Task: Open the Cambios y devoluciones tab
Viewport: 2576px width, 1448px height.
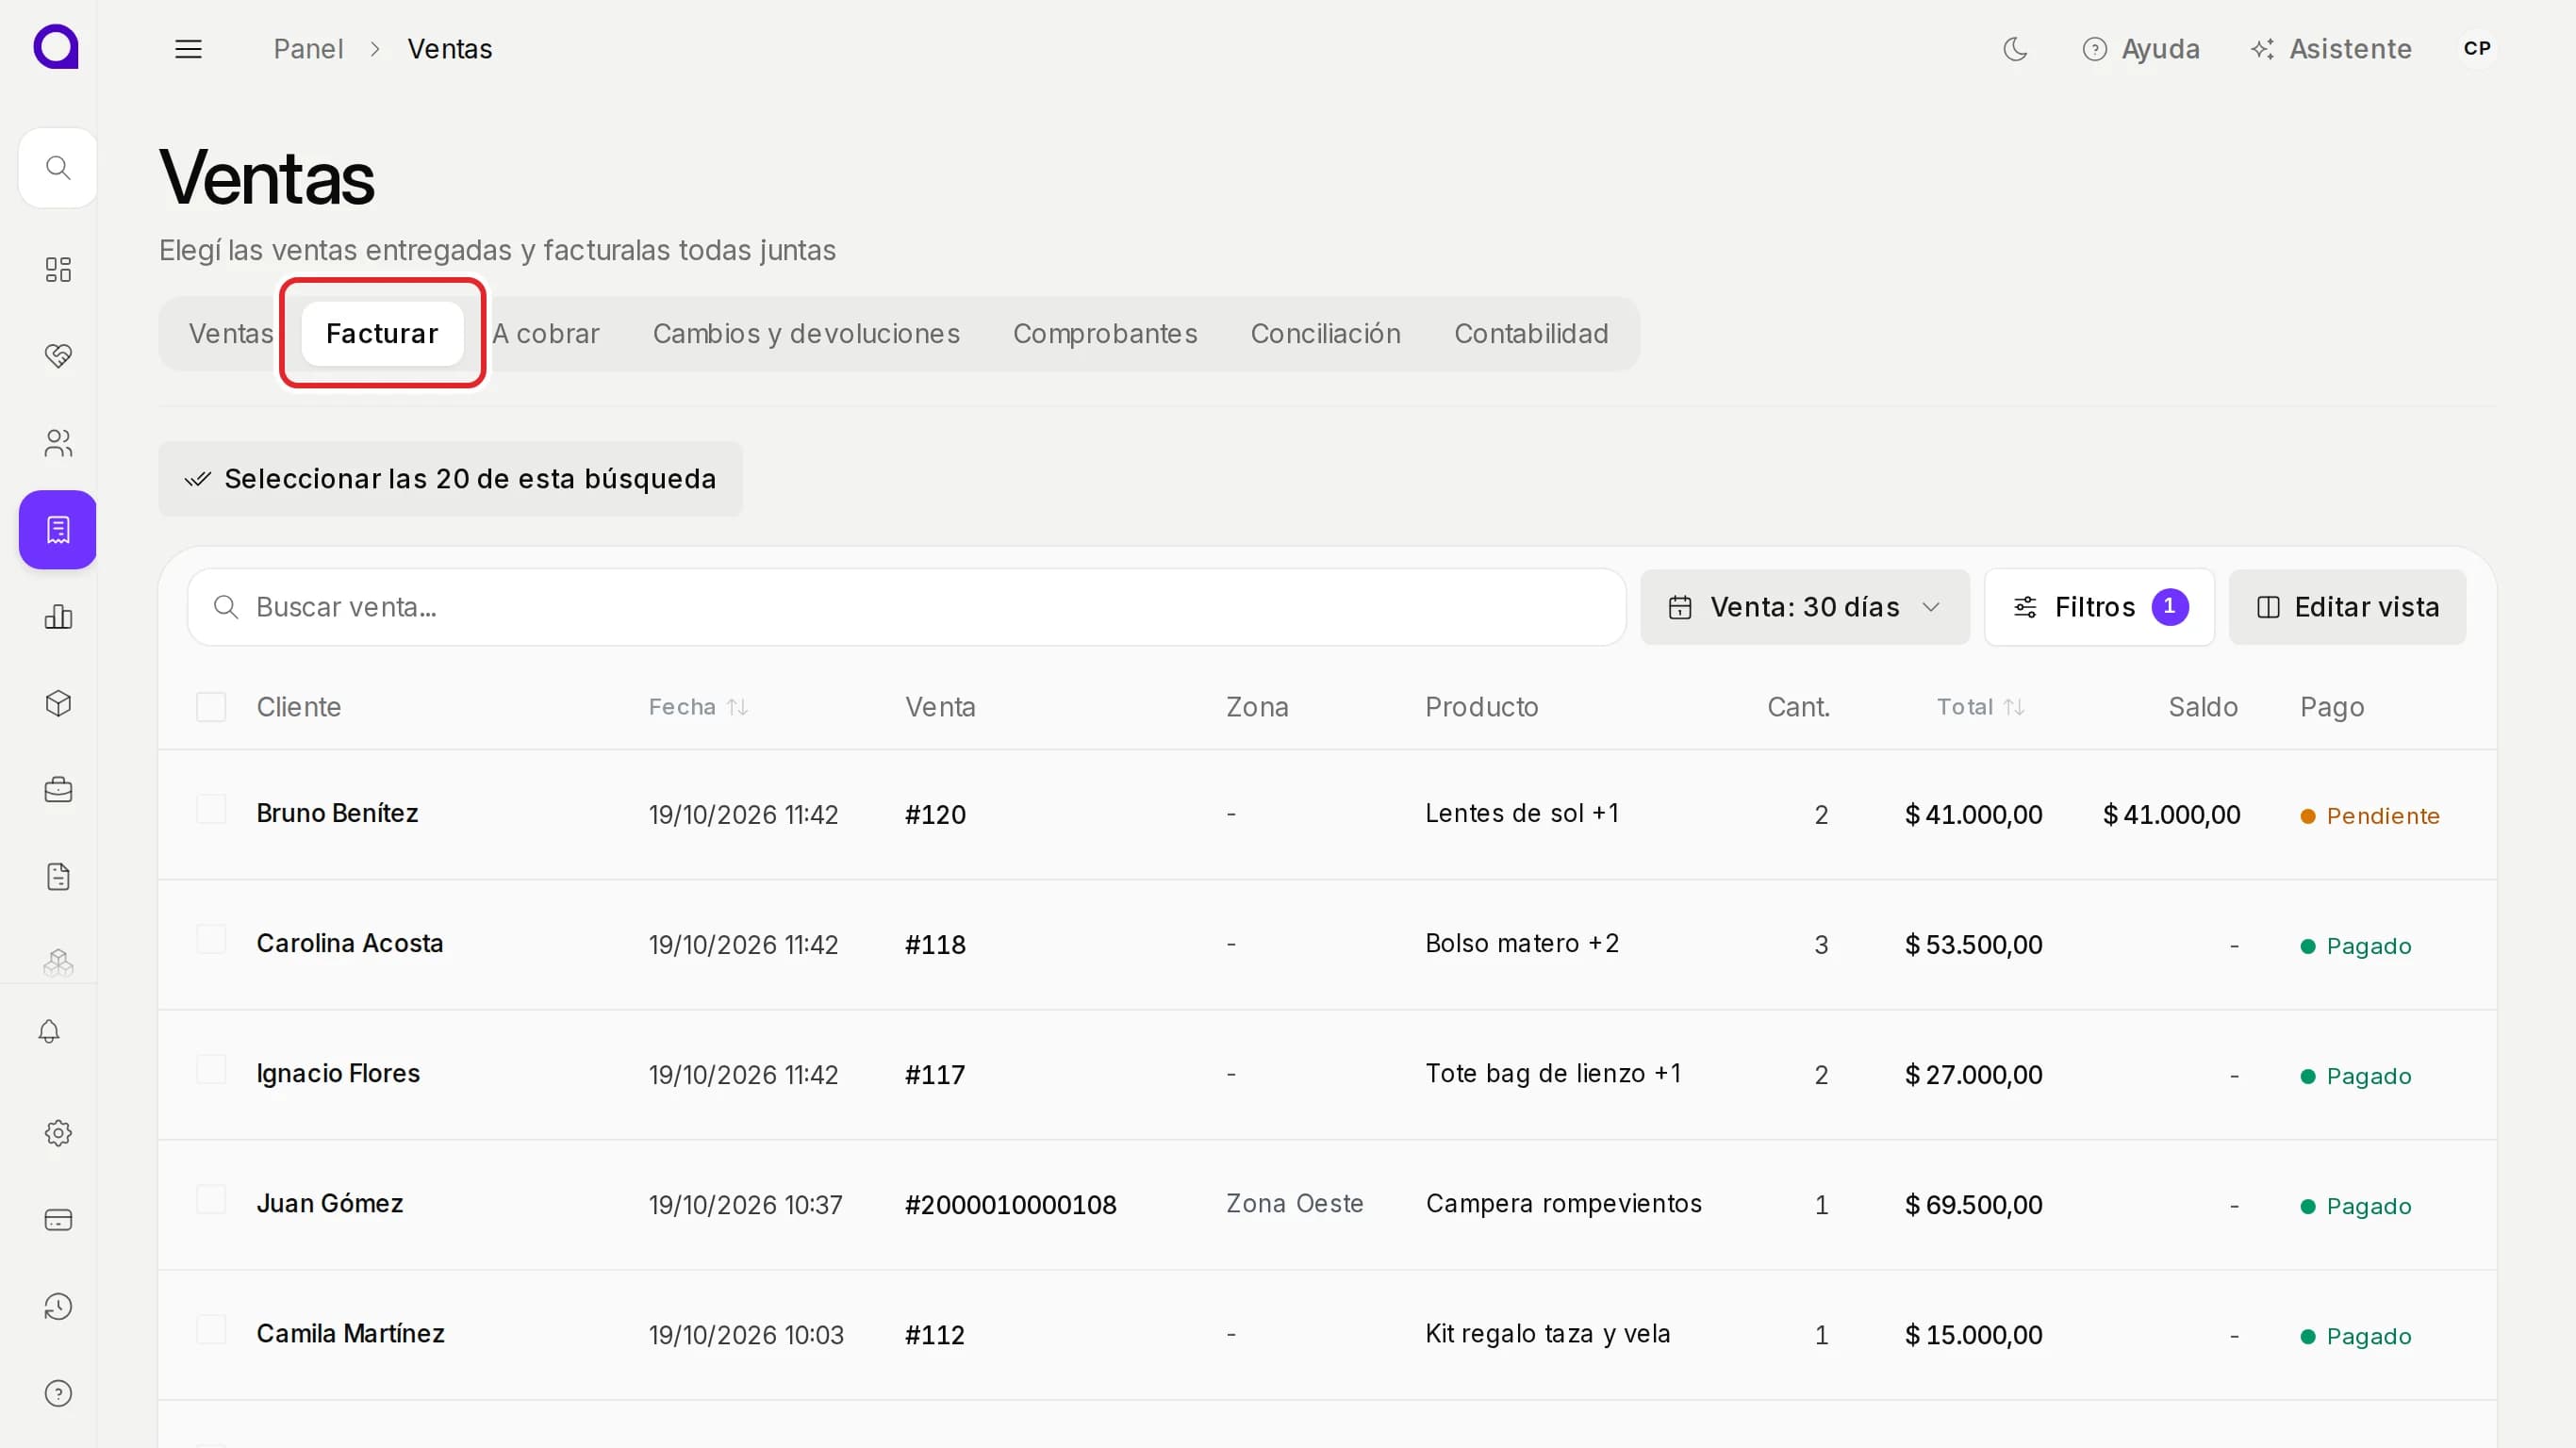Action: (x=806, y=334)
